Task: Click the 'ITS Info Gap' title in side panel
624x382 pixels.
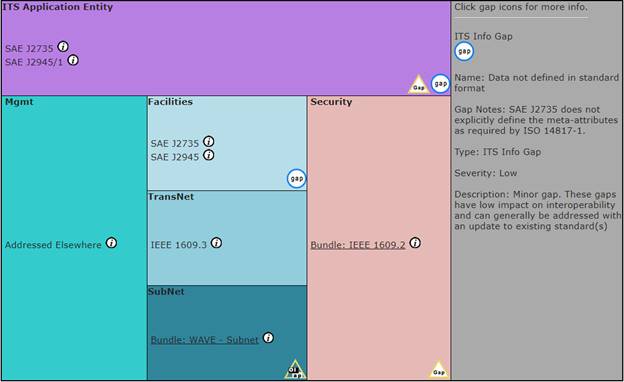Action: 484,36
